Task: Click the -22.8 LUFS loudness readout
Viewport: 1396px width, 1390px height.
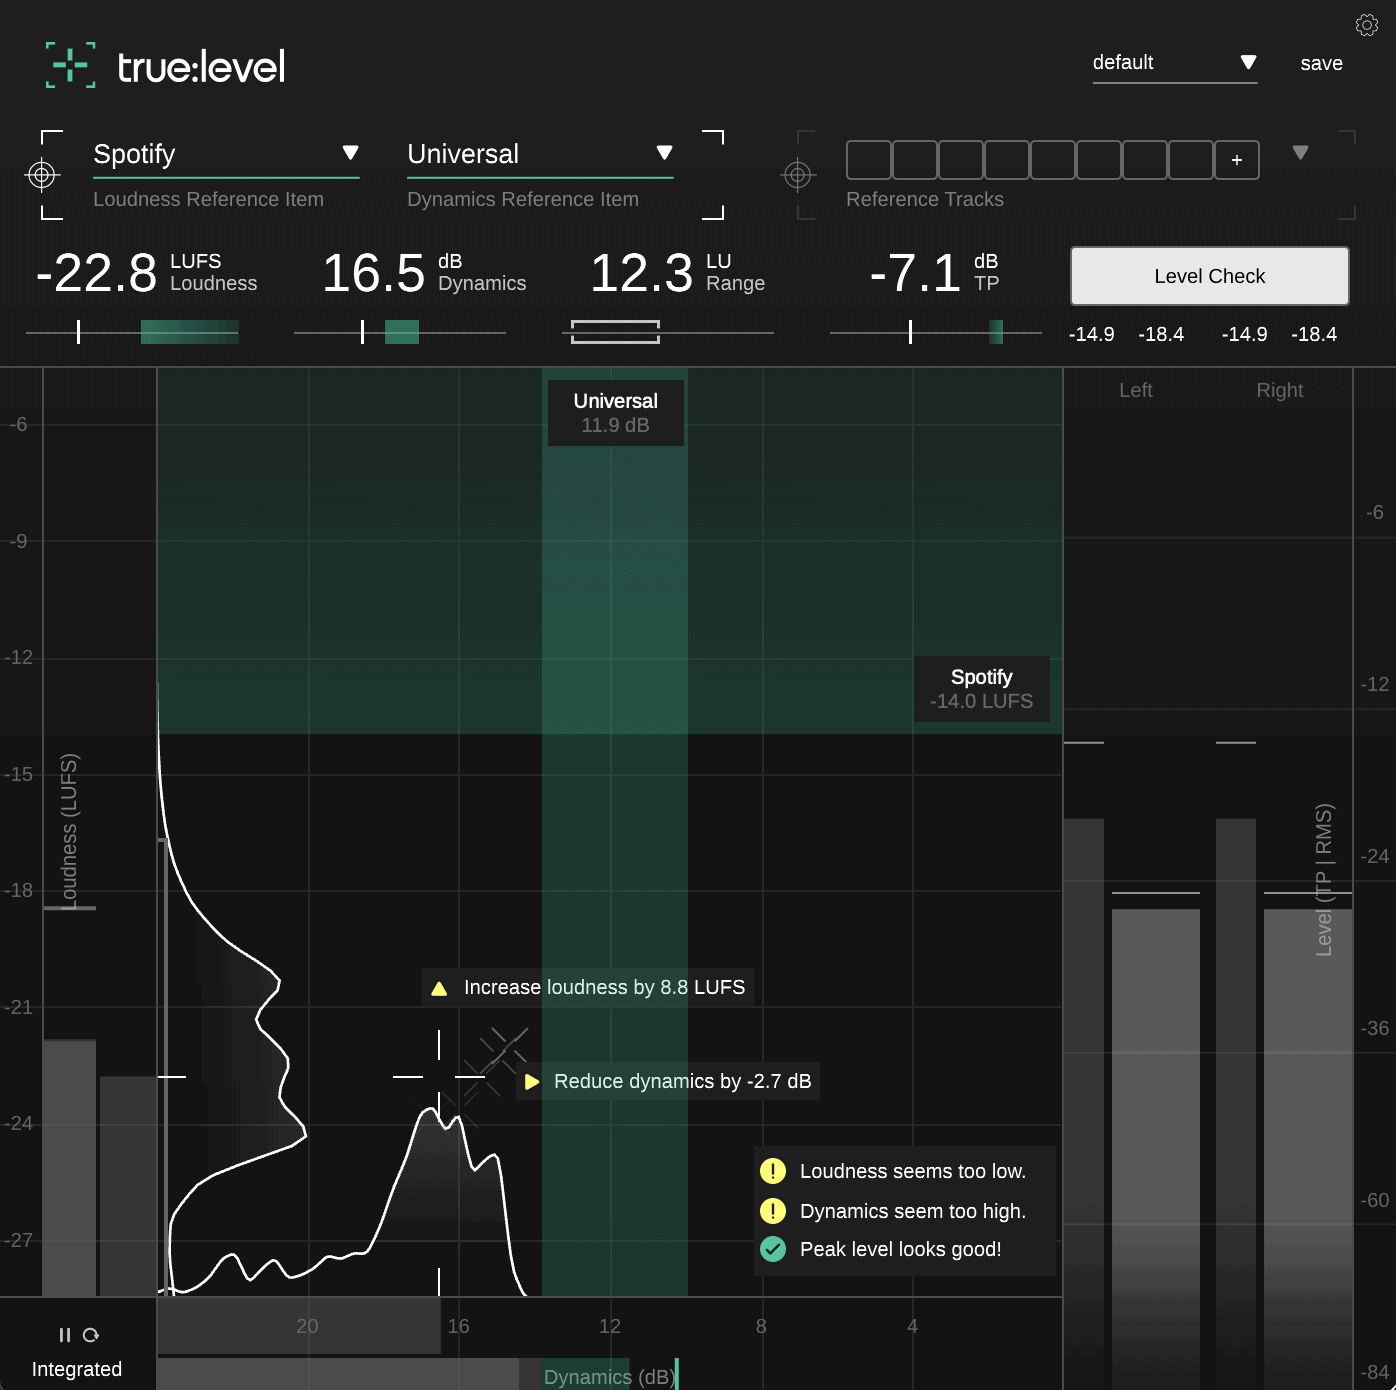Action: pyautogui.click(x=147, y=273)
